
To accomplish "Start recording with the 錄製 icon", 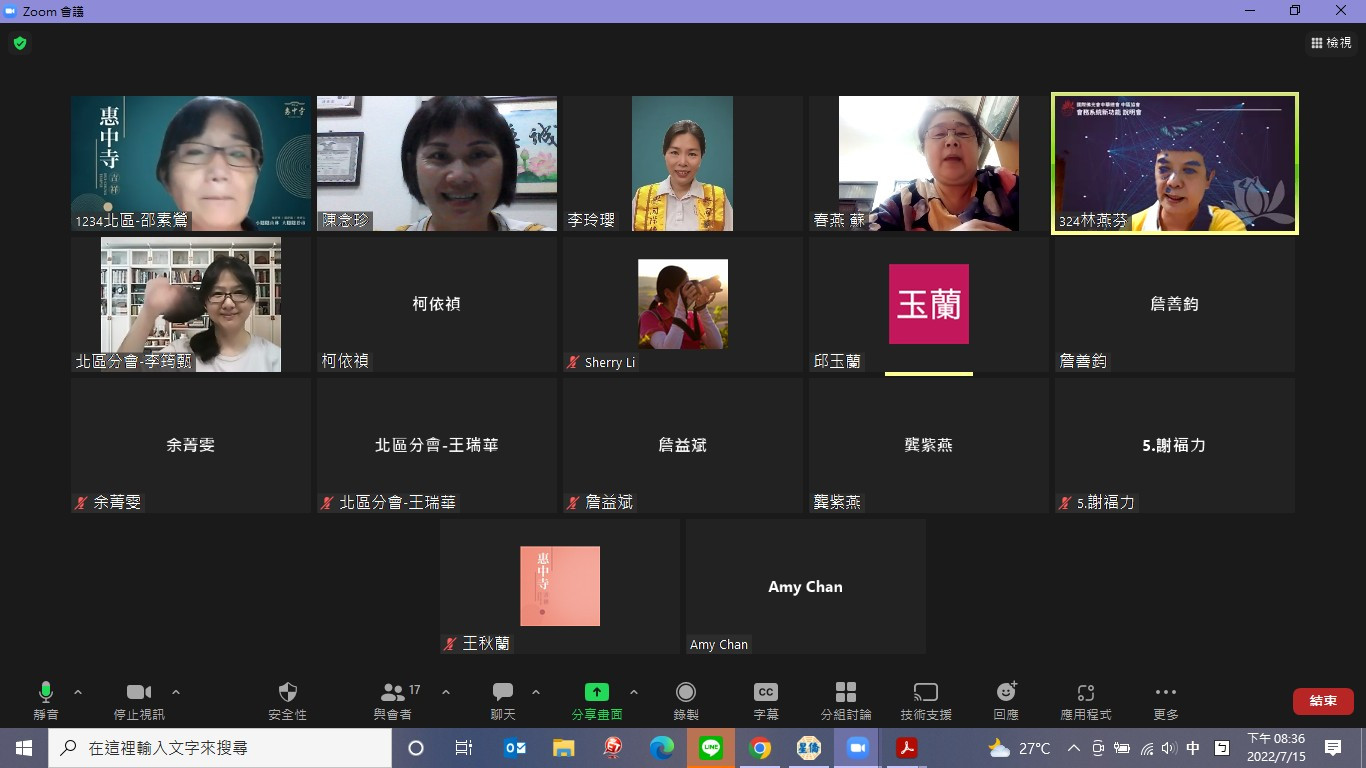I will [x=686, y=693].
